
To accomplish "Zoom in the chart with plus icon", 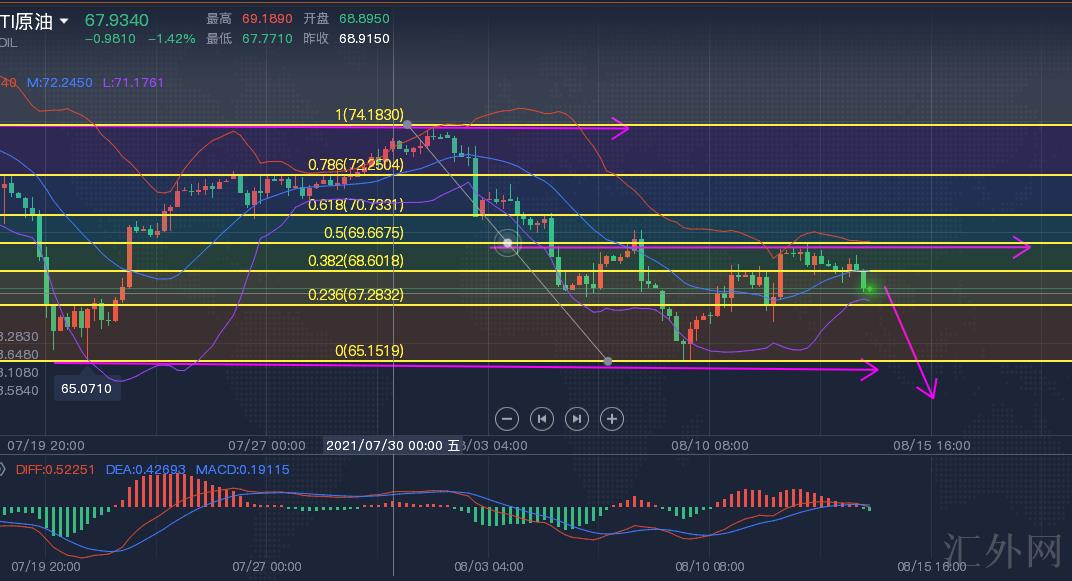I will click(612, 419).
